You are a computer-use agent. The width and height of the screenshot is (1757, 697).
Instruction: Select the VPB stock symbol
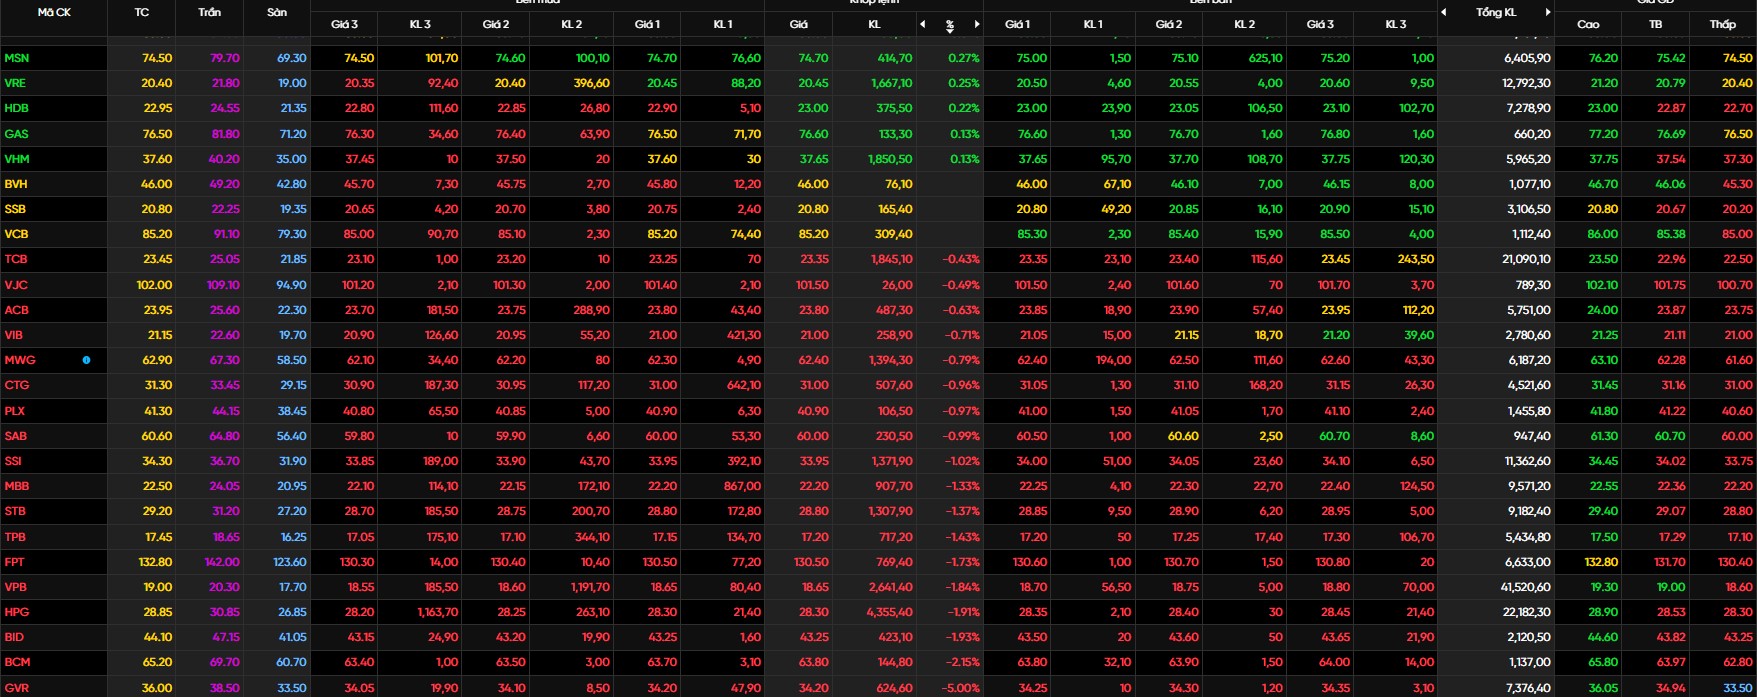click(x=16, y=587)
